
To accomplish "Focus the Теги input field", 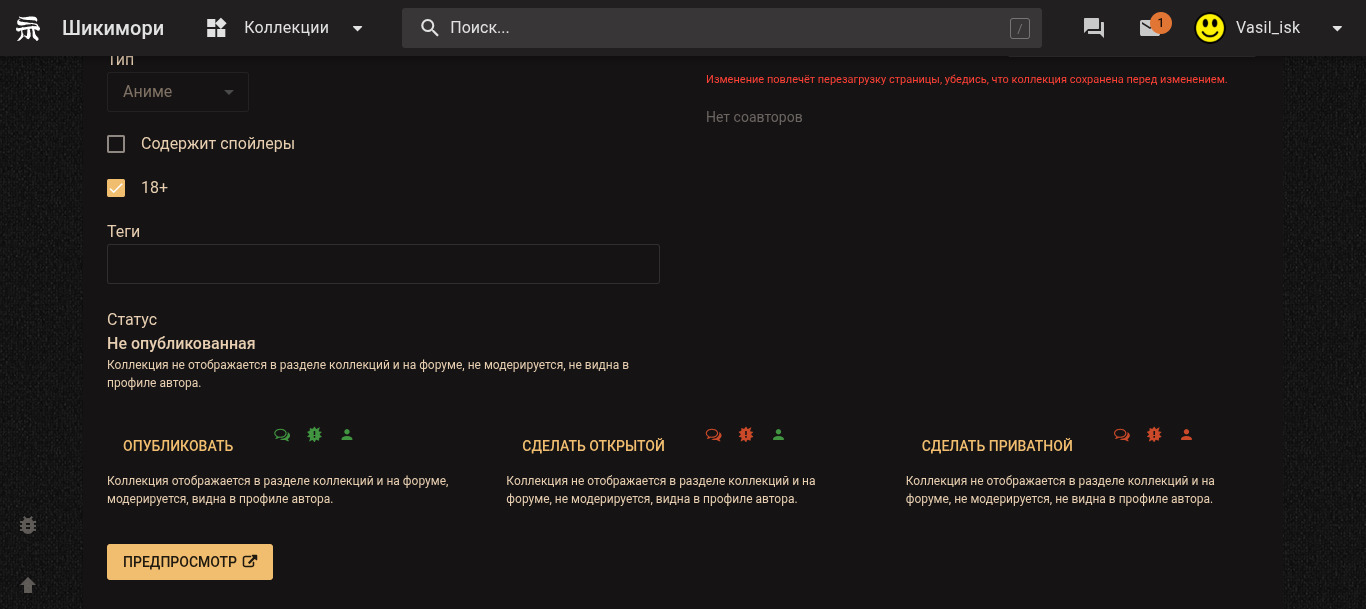I will click(383, 264).
